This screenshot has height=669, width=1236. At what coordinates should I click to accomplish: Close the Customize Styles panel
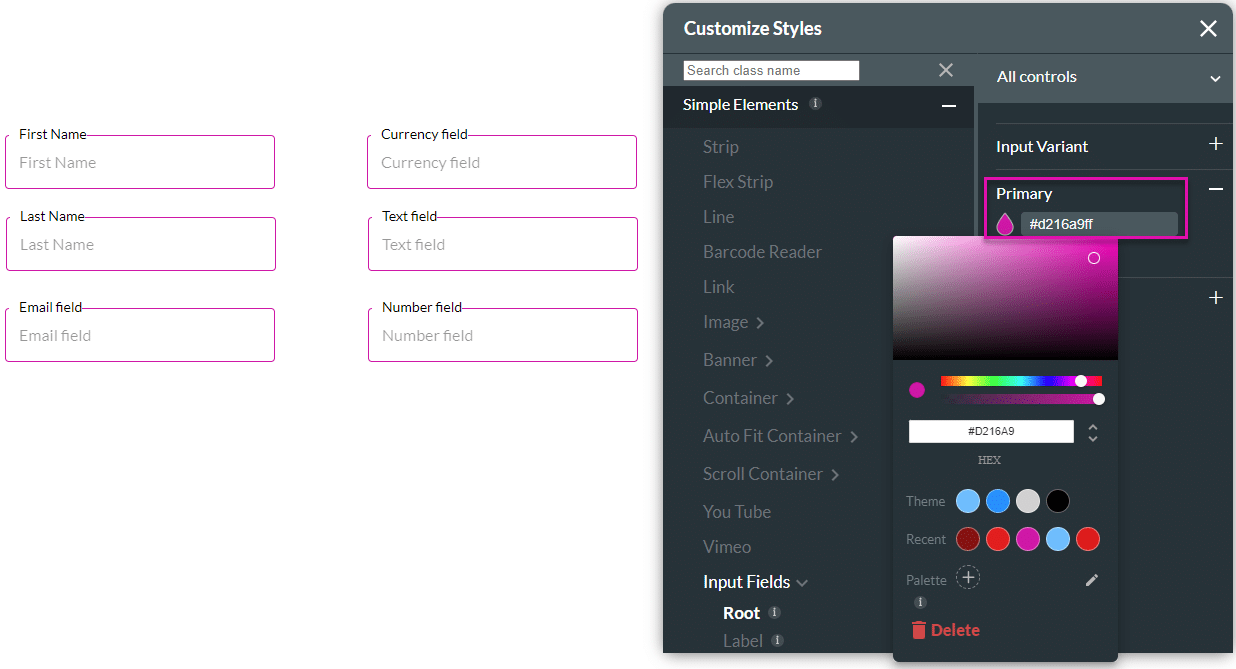[1208, 29]
